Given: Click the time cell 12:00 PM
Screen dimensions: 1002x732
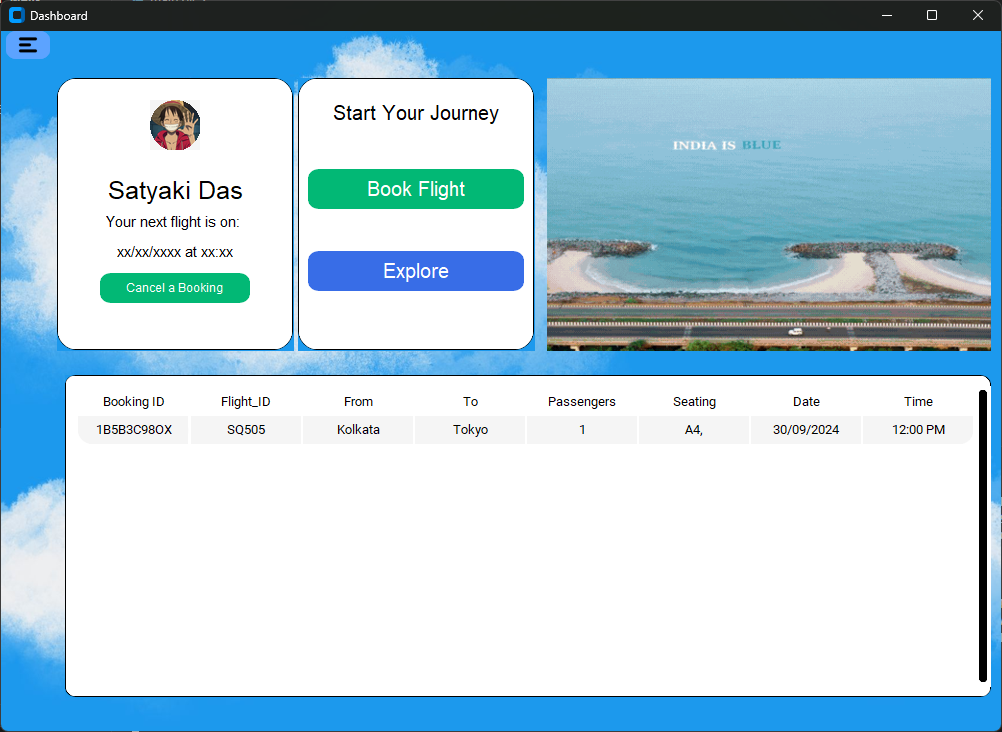Looking at the screenshot, I should click(918, 430).
